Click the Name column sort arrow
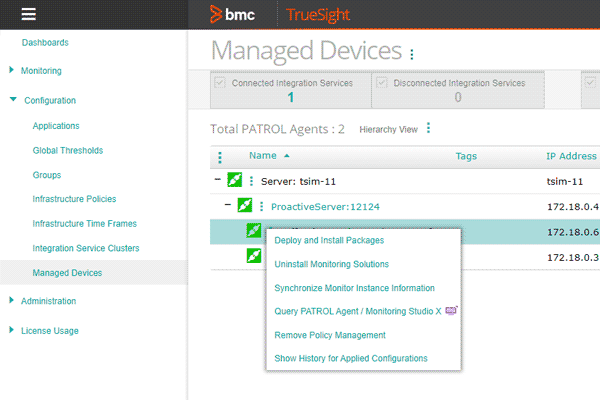This screenshot has height=400, width=600. pyautogui.click(x=287, y=156)
